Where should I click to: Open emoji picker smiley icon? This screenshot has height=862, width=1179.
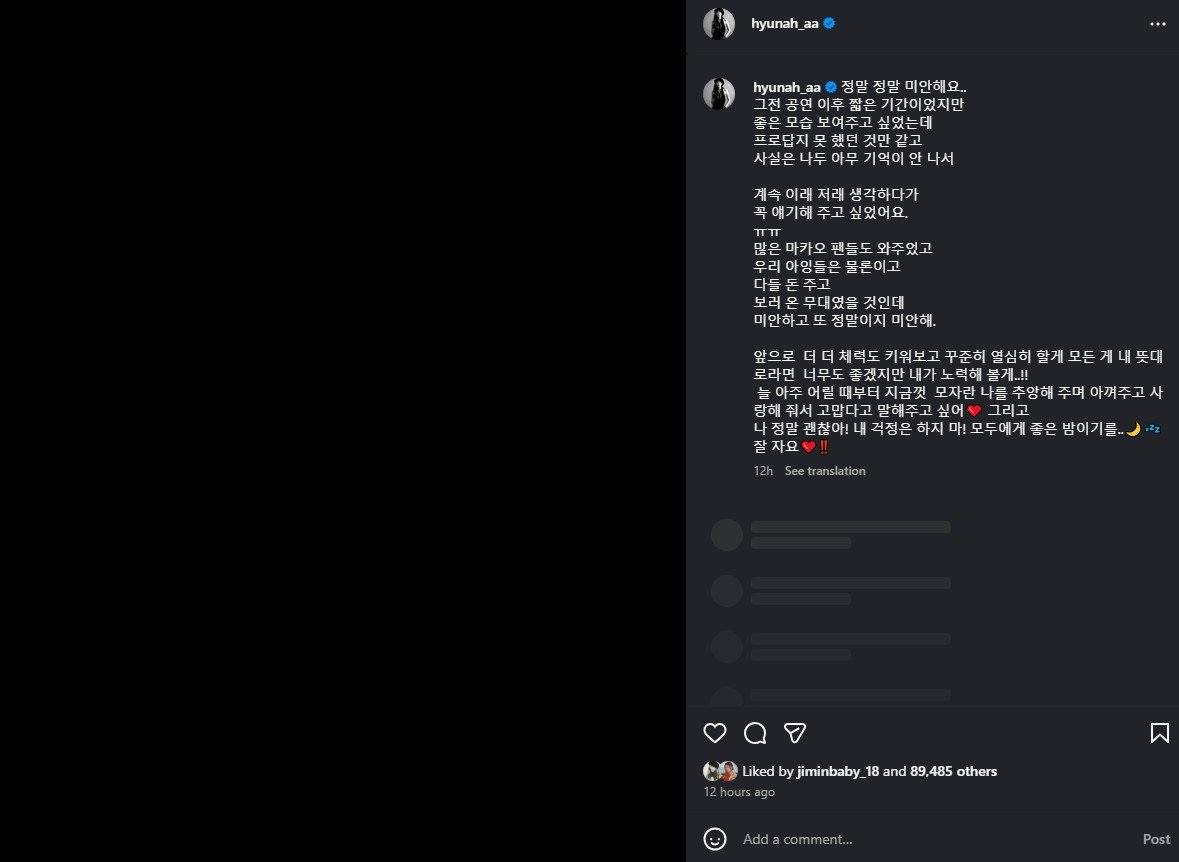pyautogui.click(x=714, y=839)
